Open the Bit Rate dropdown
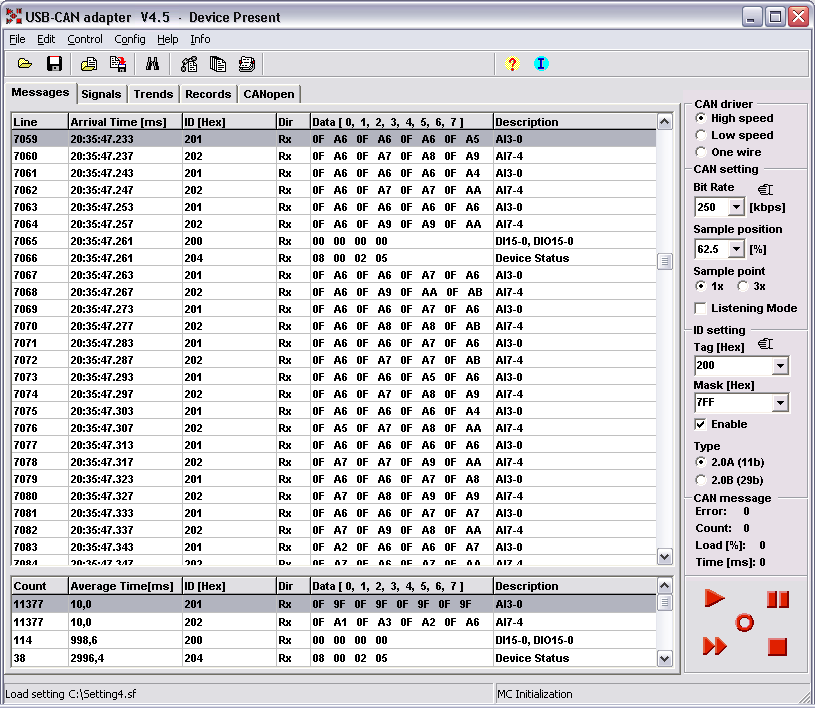 (736, 207)
